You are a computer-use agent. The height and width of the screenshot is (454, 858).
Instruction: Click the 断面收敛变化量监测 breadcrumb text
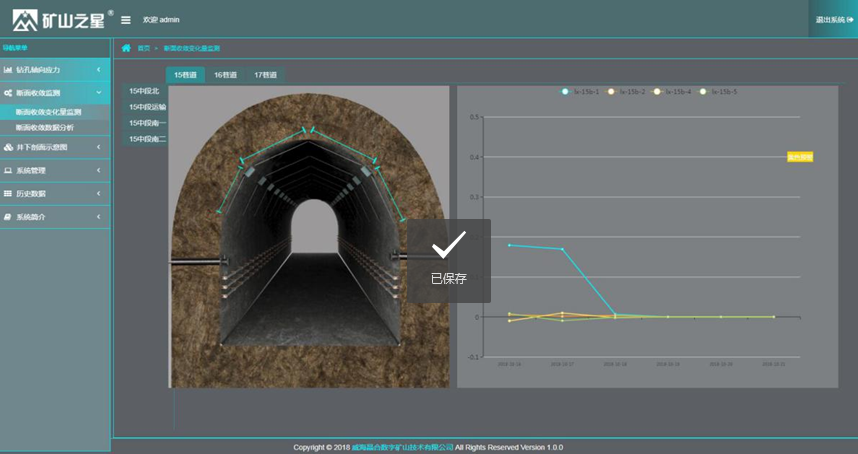(x=192, y=48)
